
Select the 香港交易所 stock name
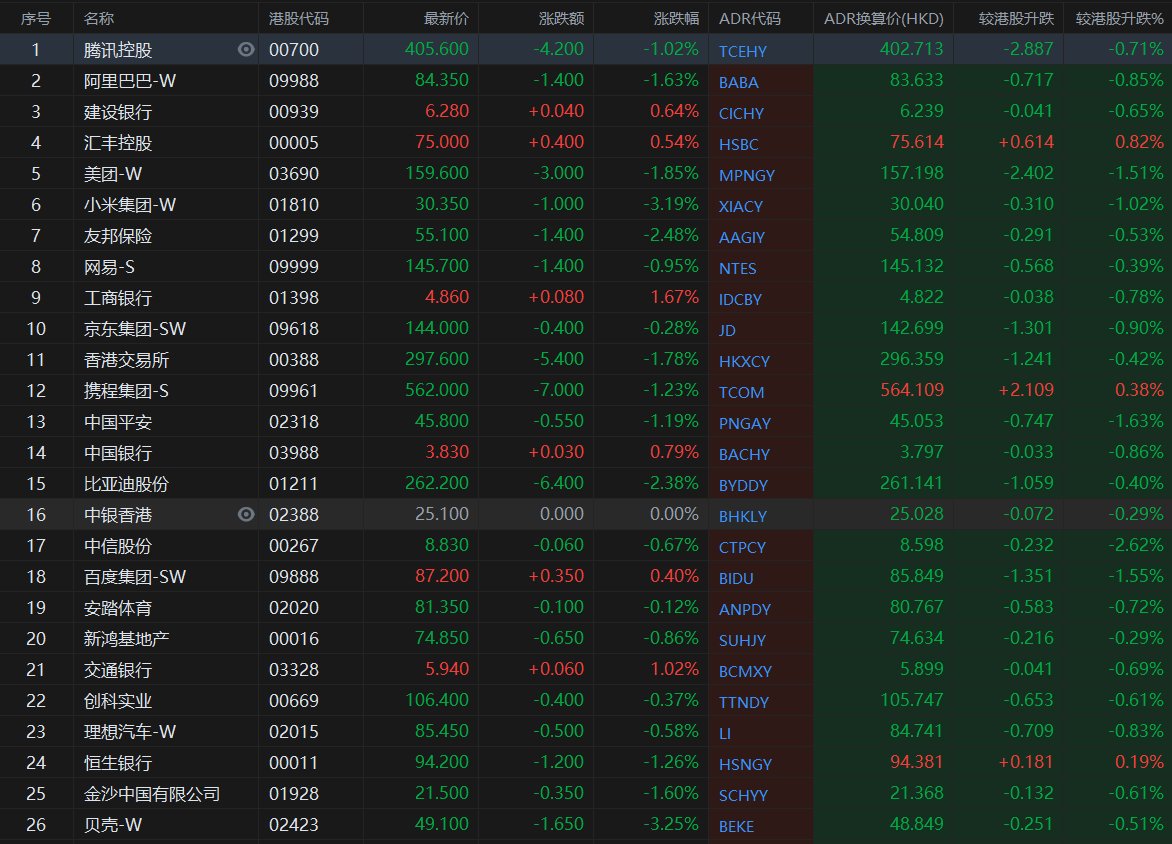(x=126, y=360)
